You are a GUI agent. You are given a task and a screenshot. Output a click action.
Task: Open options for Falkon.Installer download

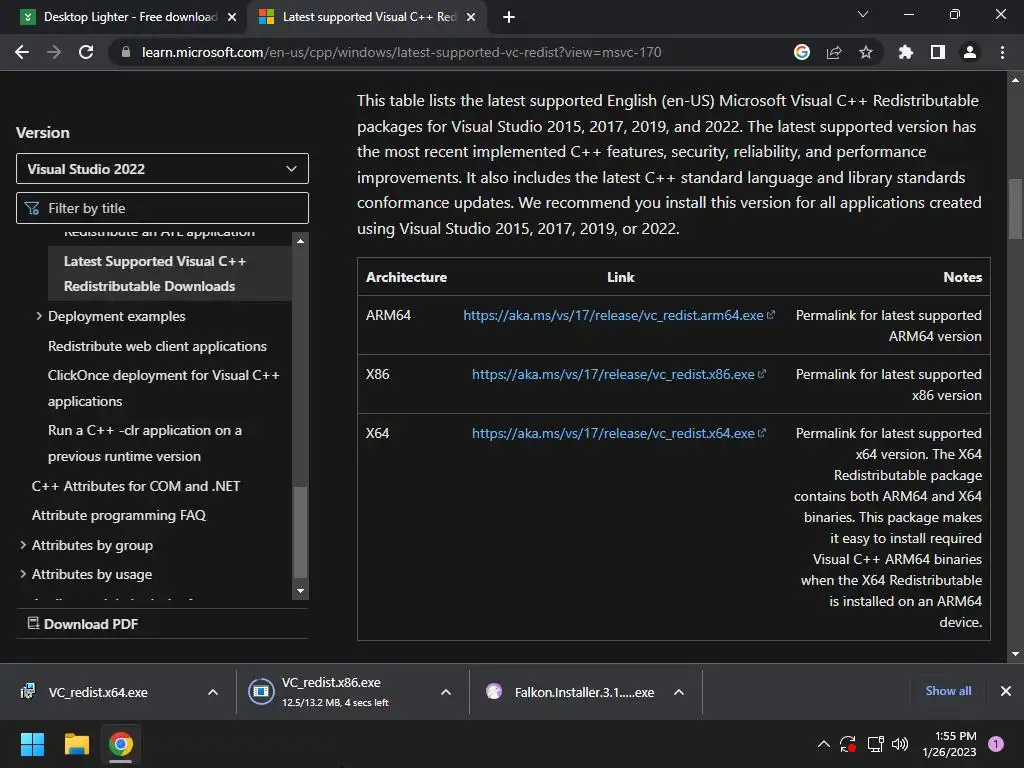pyautogui.click(x=679, y=692)
